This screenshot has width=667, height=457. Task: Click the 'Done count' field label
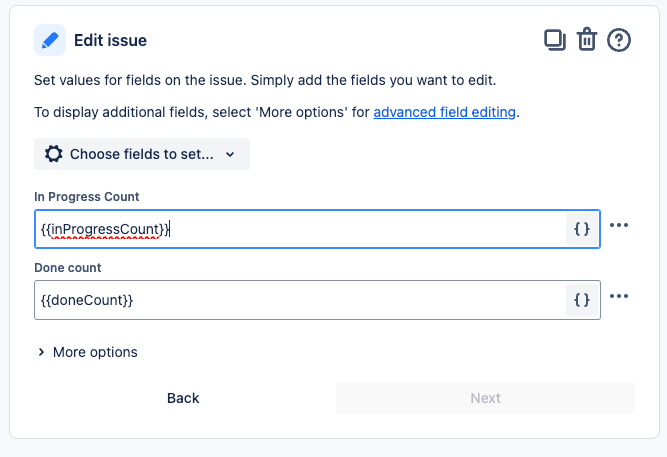(x=68, y=267)
